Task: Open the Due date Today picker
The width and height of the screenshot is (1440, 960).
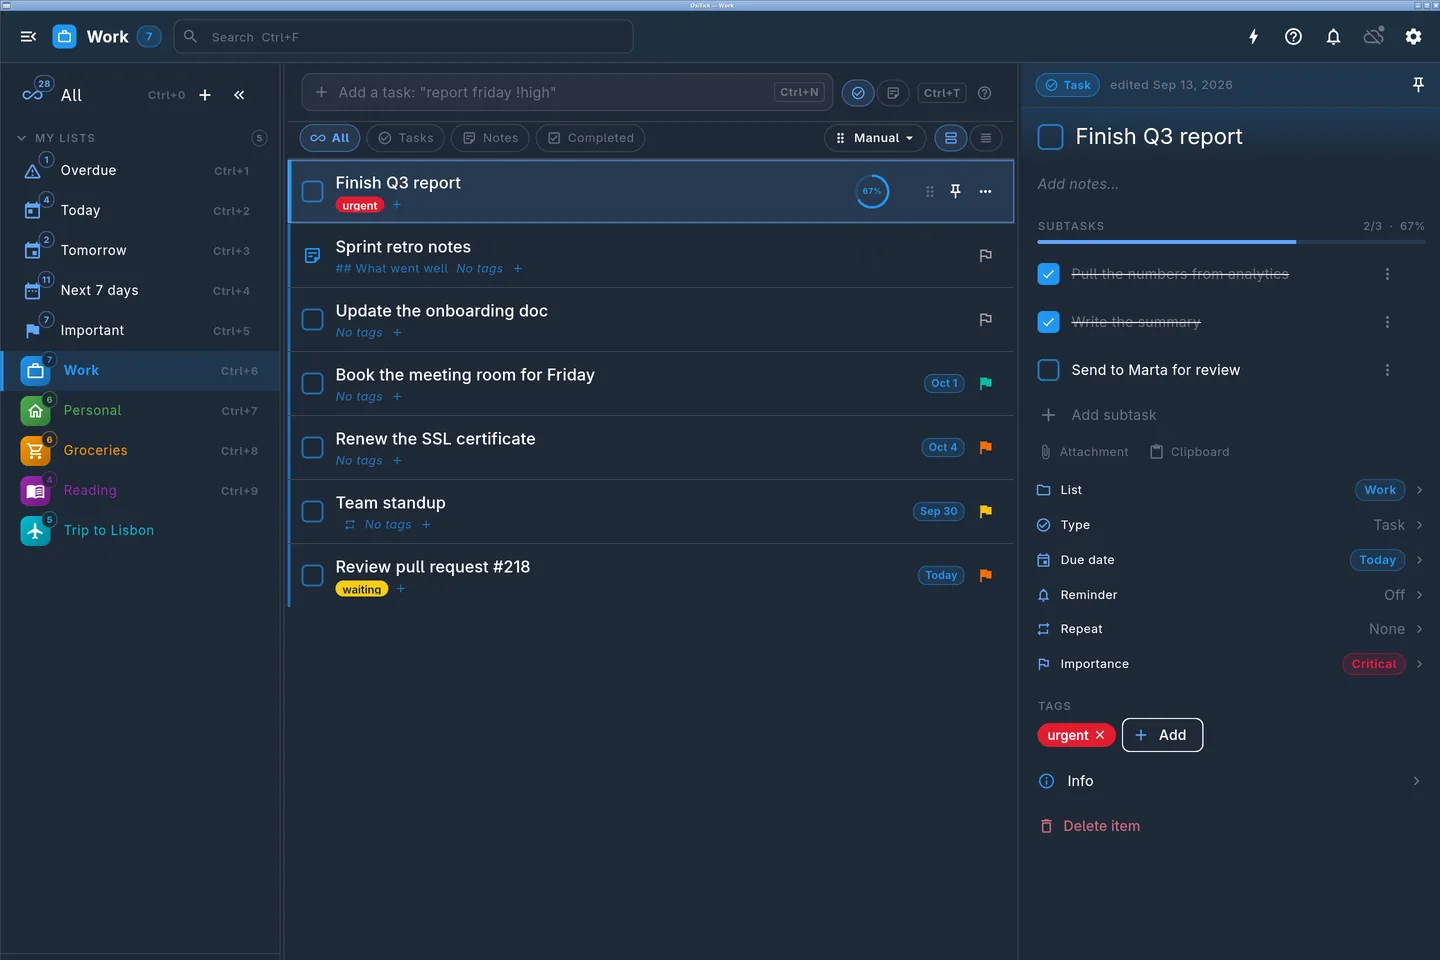Action: tap(1377, 560)
